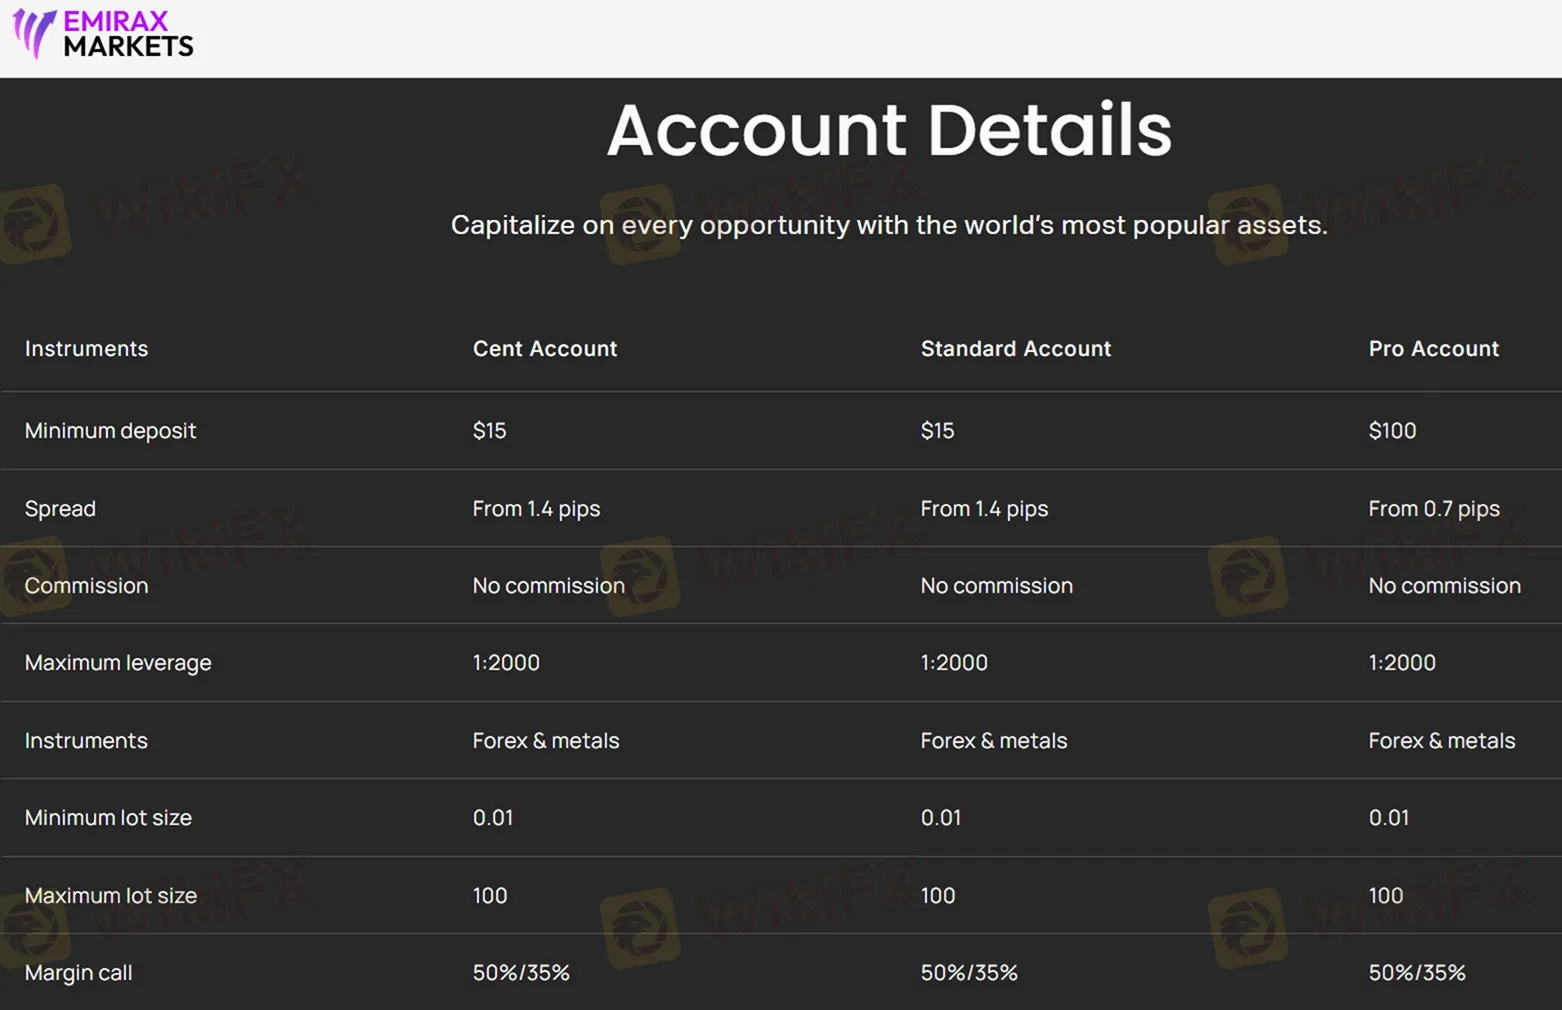Select the Pro Account column header

tap(1433, 349)
